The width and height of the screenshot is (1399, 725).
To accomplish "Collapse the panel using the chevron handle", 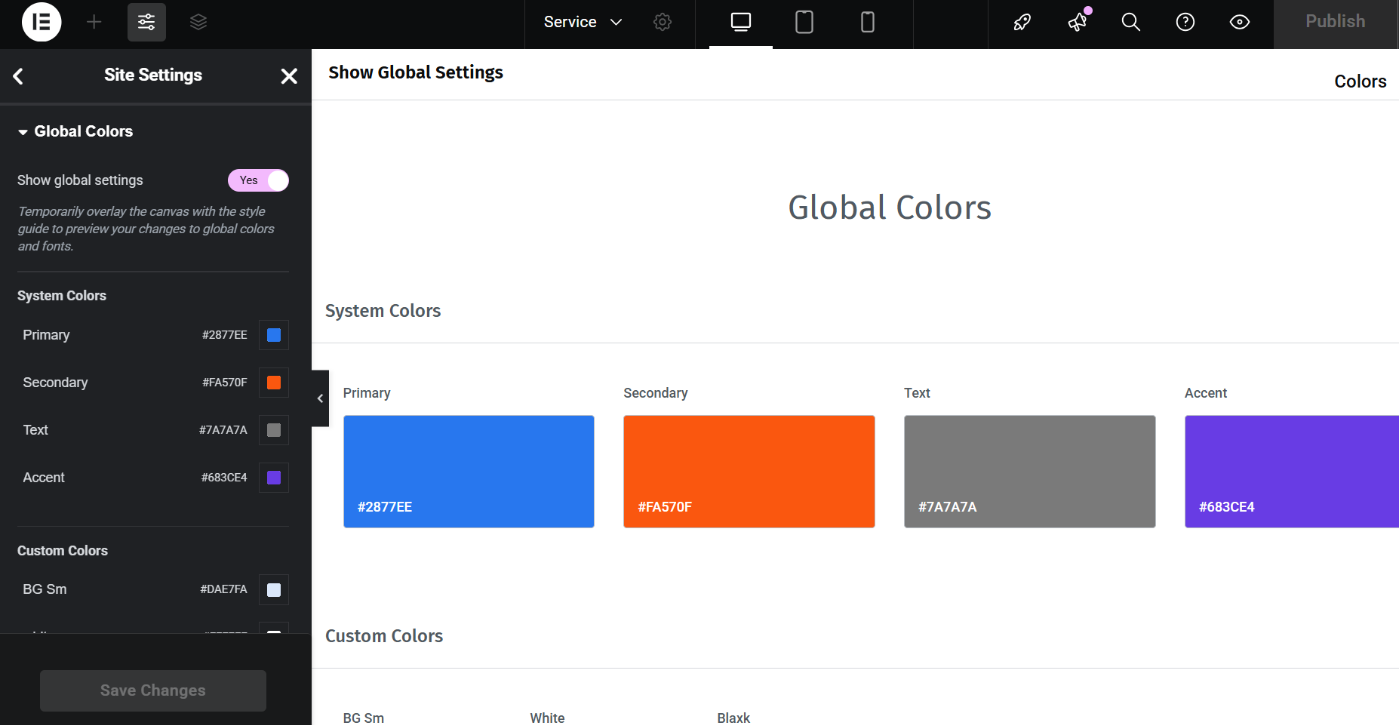I will (x=319, y=397).
